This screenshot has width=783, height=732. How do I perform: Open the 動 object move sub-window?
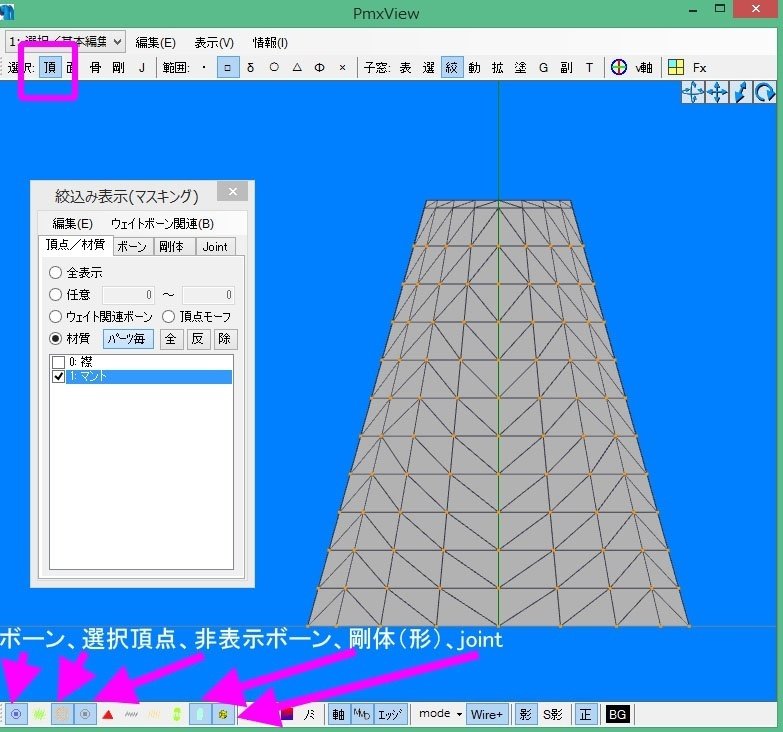tap(474, 67)
